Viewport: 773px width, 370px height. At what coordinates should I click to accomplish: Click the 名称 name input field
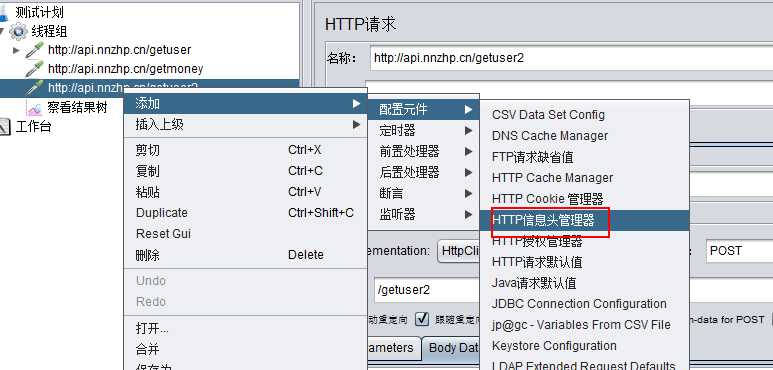(x=571, y=58)
